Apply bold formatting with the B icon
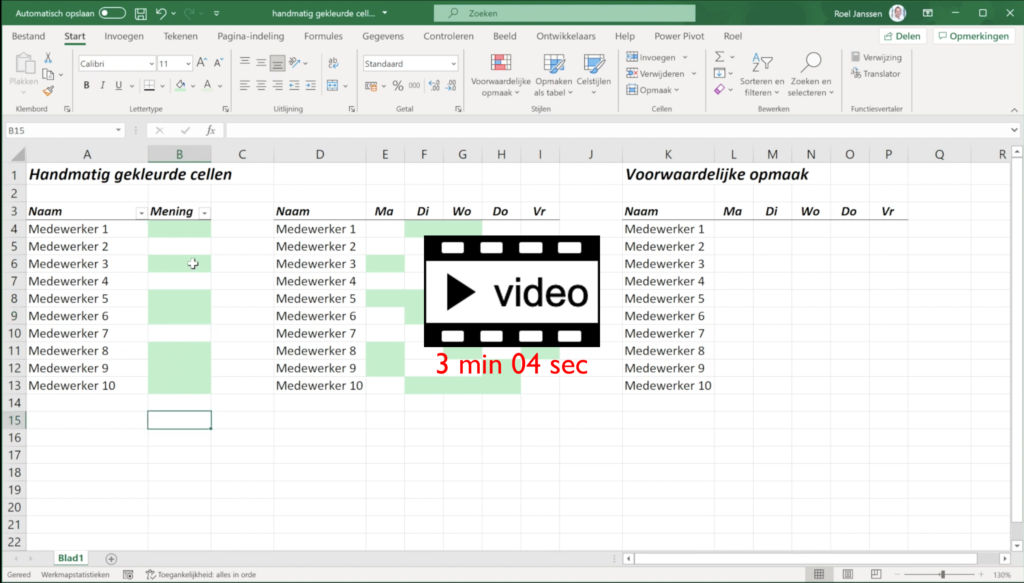The image size is (1024, 583). tap(86, 85)
